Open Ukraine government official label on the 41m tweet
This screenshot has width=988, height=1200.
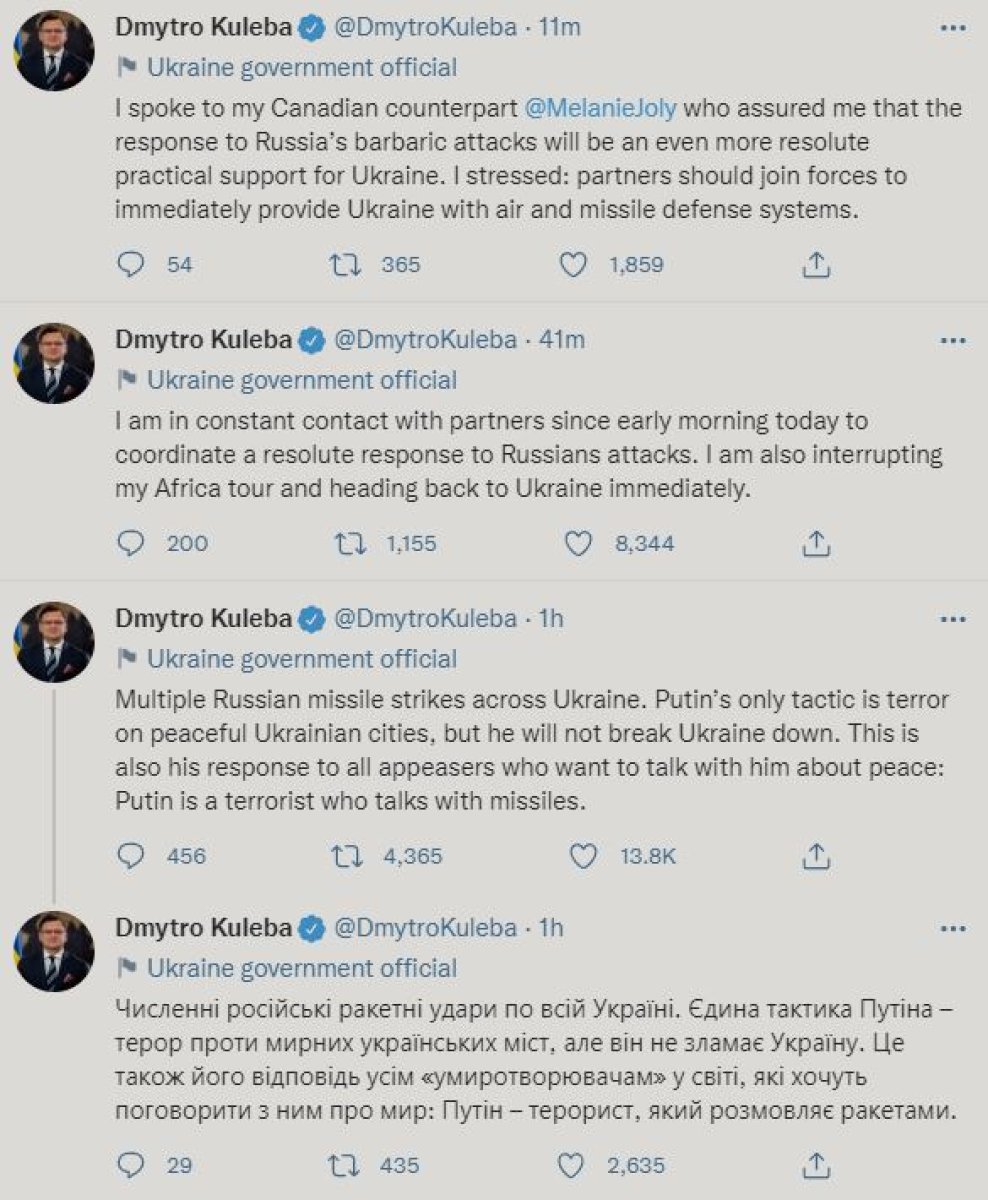coord(302,380)
